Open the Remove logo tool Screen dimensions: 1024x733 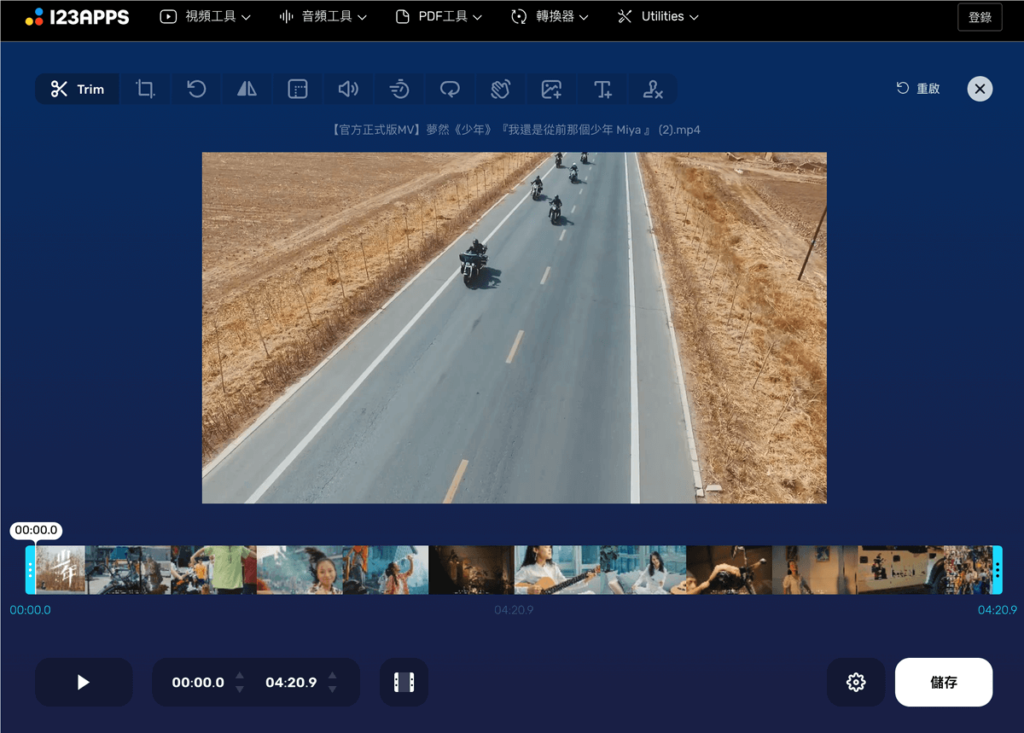653,89
